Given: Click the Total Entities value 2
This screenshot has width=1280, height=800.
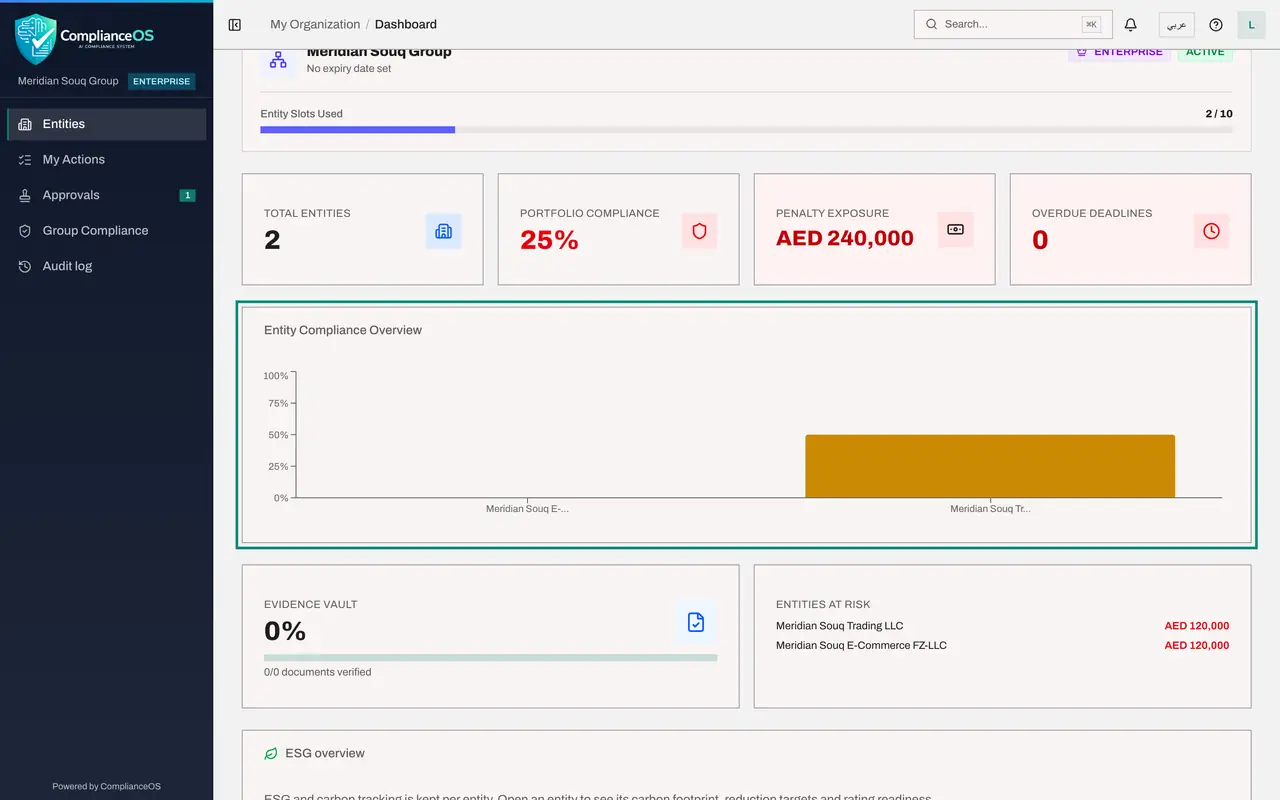Looking at the screenshot, I should (272, 240).
